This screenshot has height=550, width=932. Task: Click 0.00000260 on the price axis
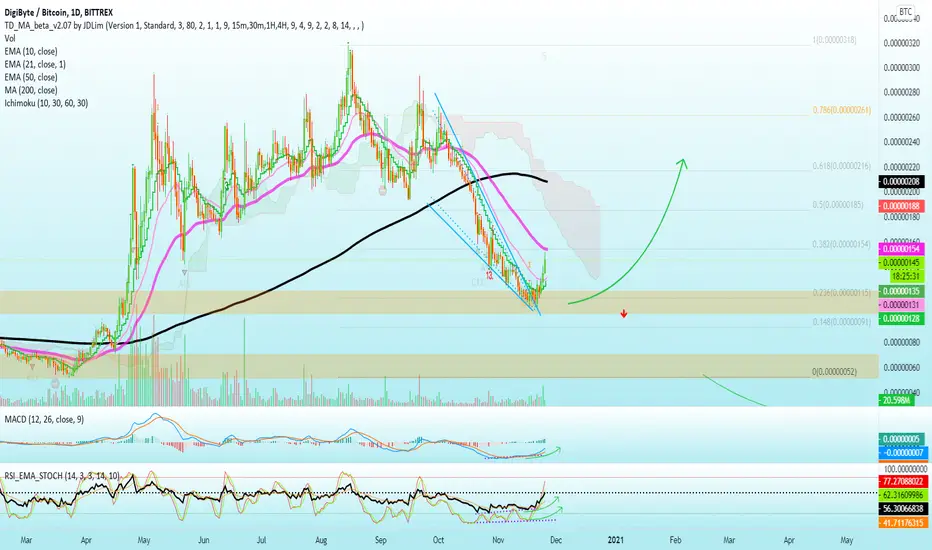pos(902,118)
